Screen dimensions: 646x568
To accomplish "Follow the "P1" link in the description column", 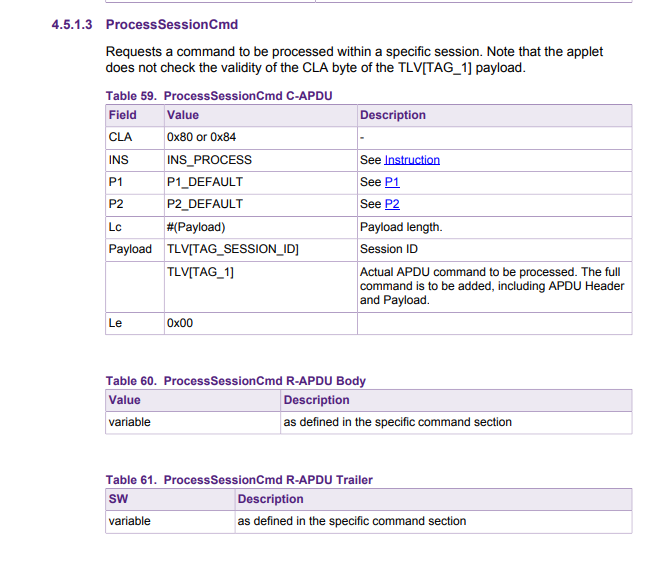I will 392,182.
